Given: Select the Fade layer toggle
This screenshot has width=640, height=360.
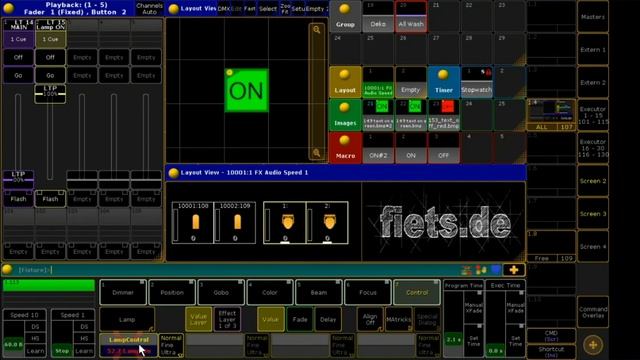Looking at the screenshot, I should (x=300, y=319).
